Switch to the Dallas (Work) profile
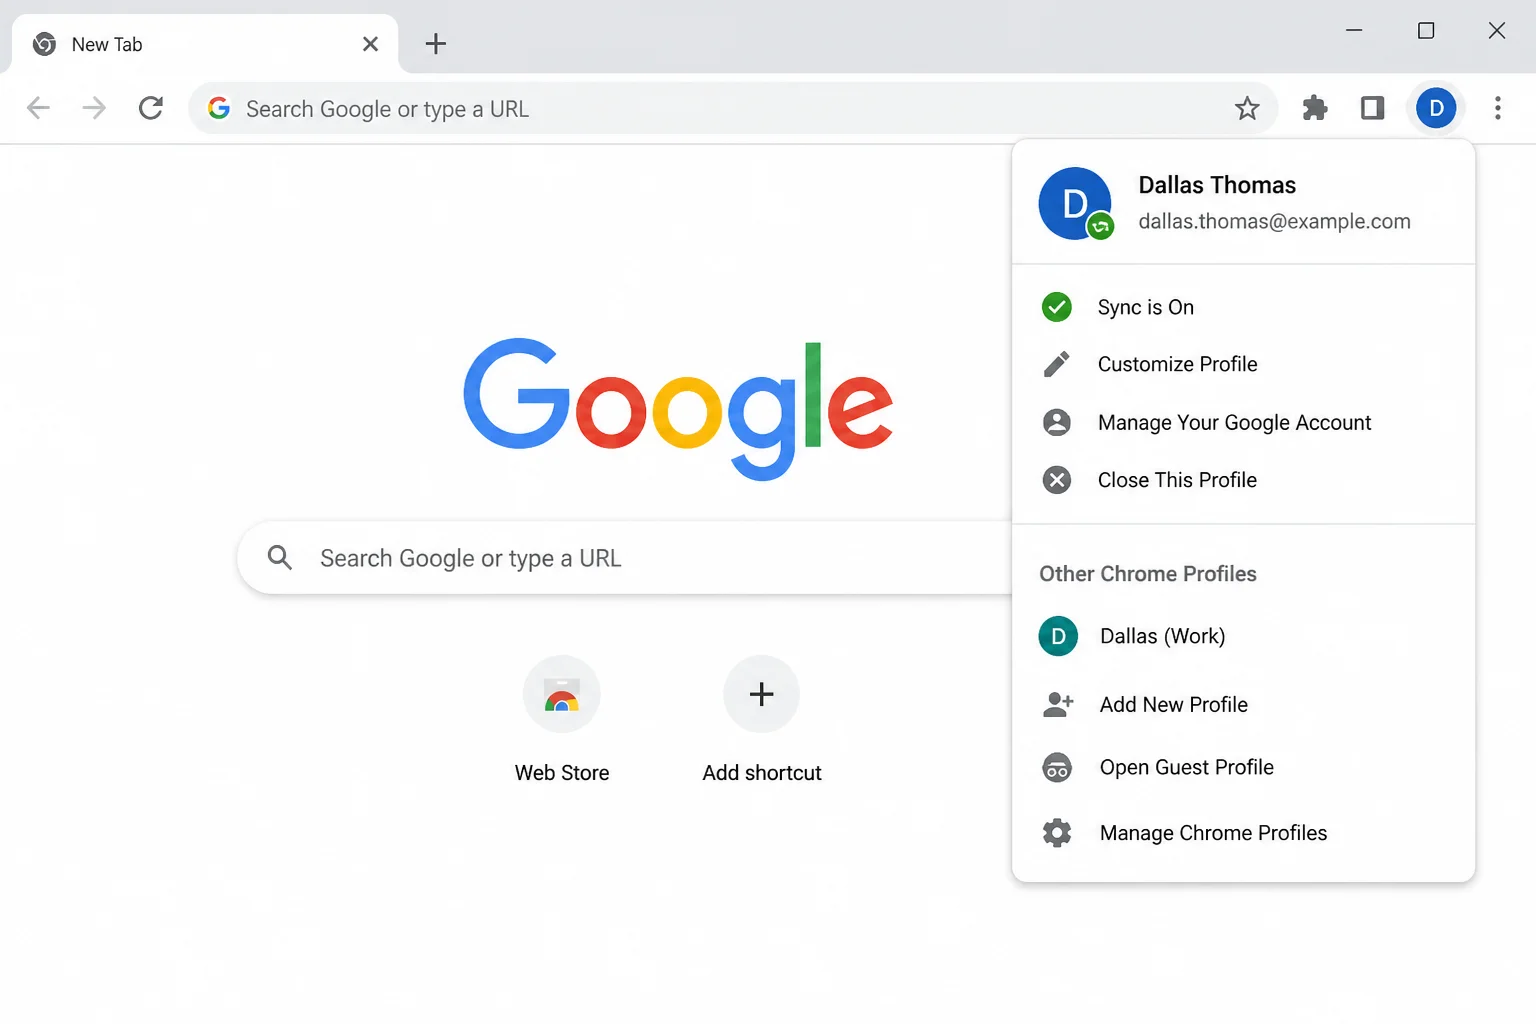This screenshot has height=1024, width=1536. point(1243,636)
